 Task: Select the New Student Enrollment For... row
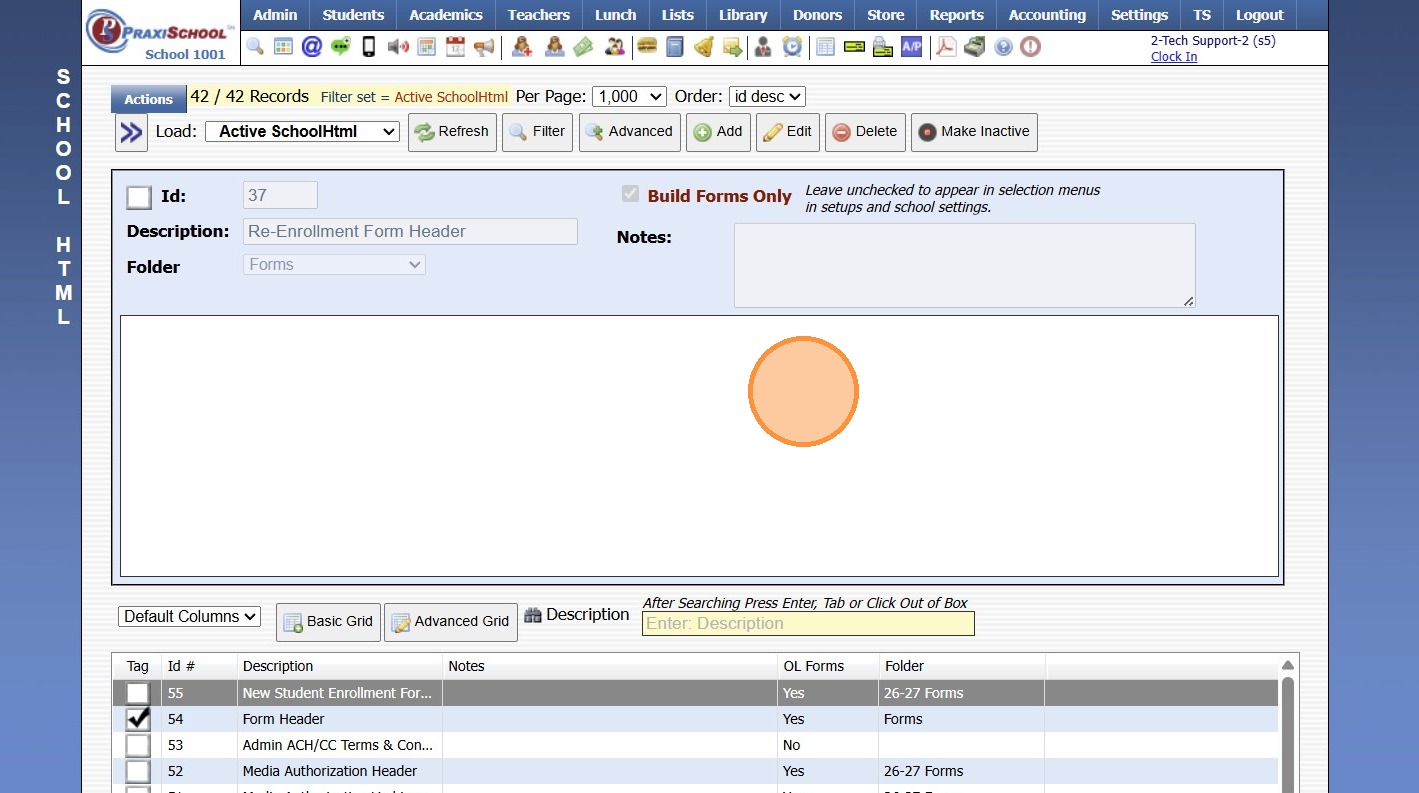tap(695, 693)
